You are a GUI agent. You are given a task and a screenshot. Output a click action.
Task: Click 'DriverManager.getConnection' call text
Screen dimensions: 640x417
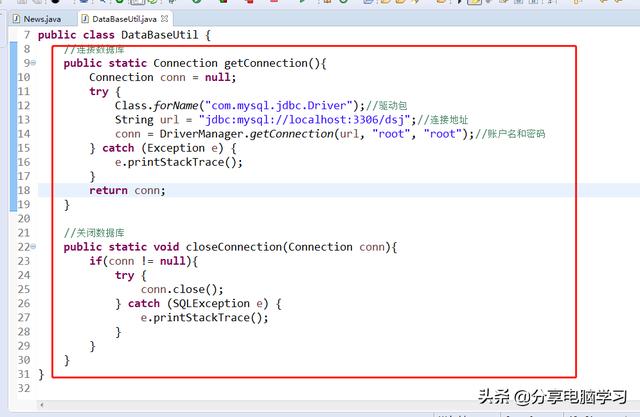tap(247, 134)
